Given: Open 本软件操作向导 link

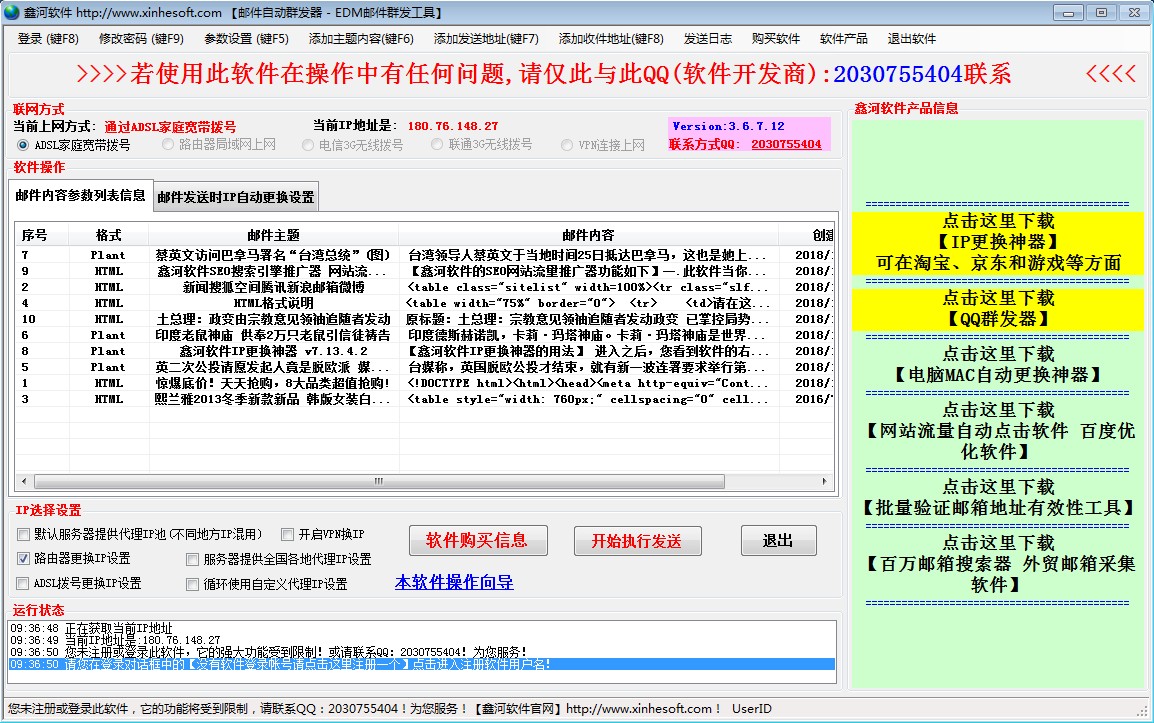Looking at the screenshot, I should (x=454, y=582).
